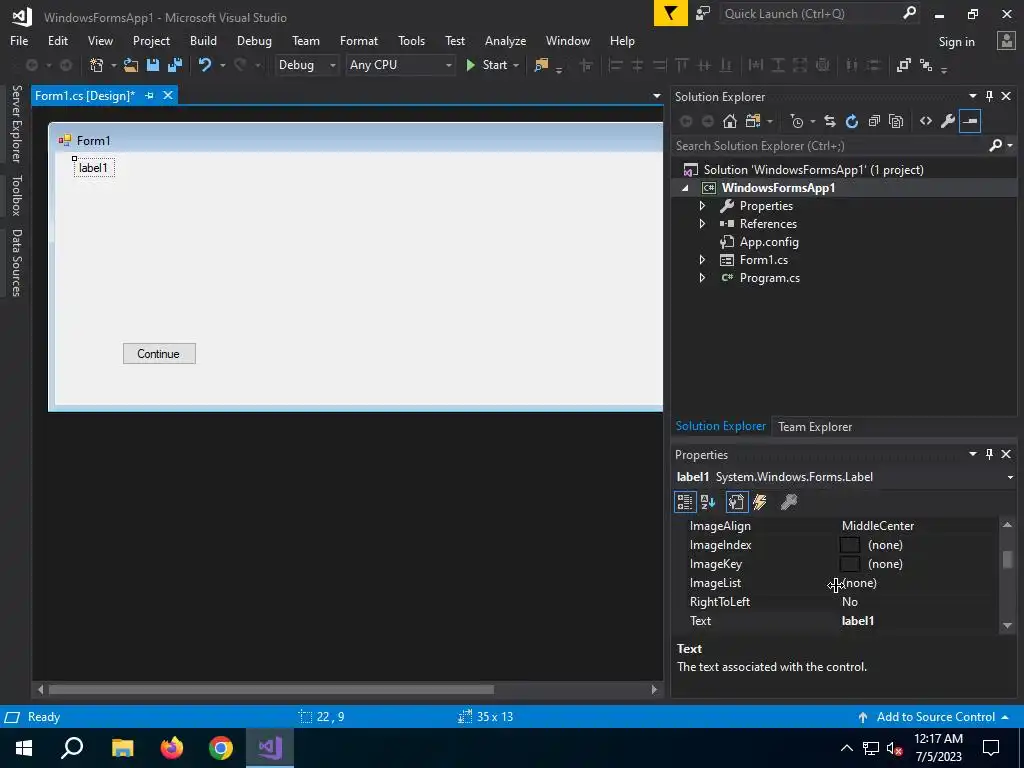Click the tab order toolbar icon
Image resolution: width=1024 pixels, height=768 pixels.
point(925,65)
